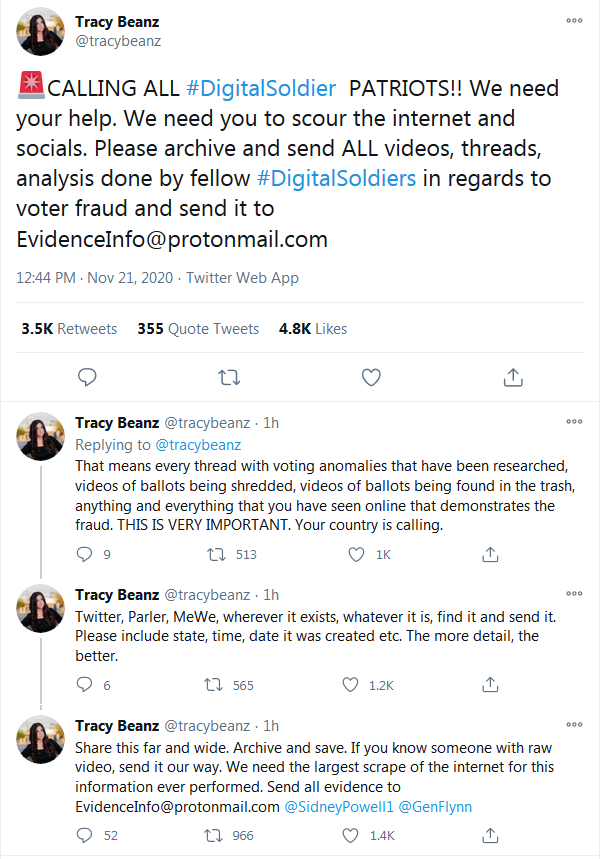Reply to the main Tracy Beanz tweet

(x=87, y=377)
